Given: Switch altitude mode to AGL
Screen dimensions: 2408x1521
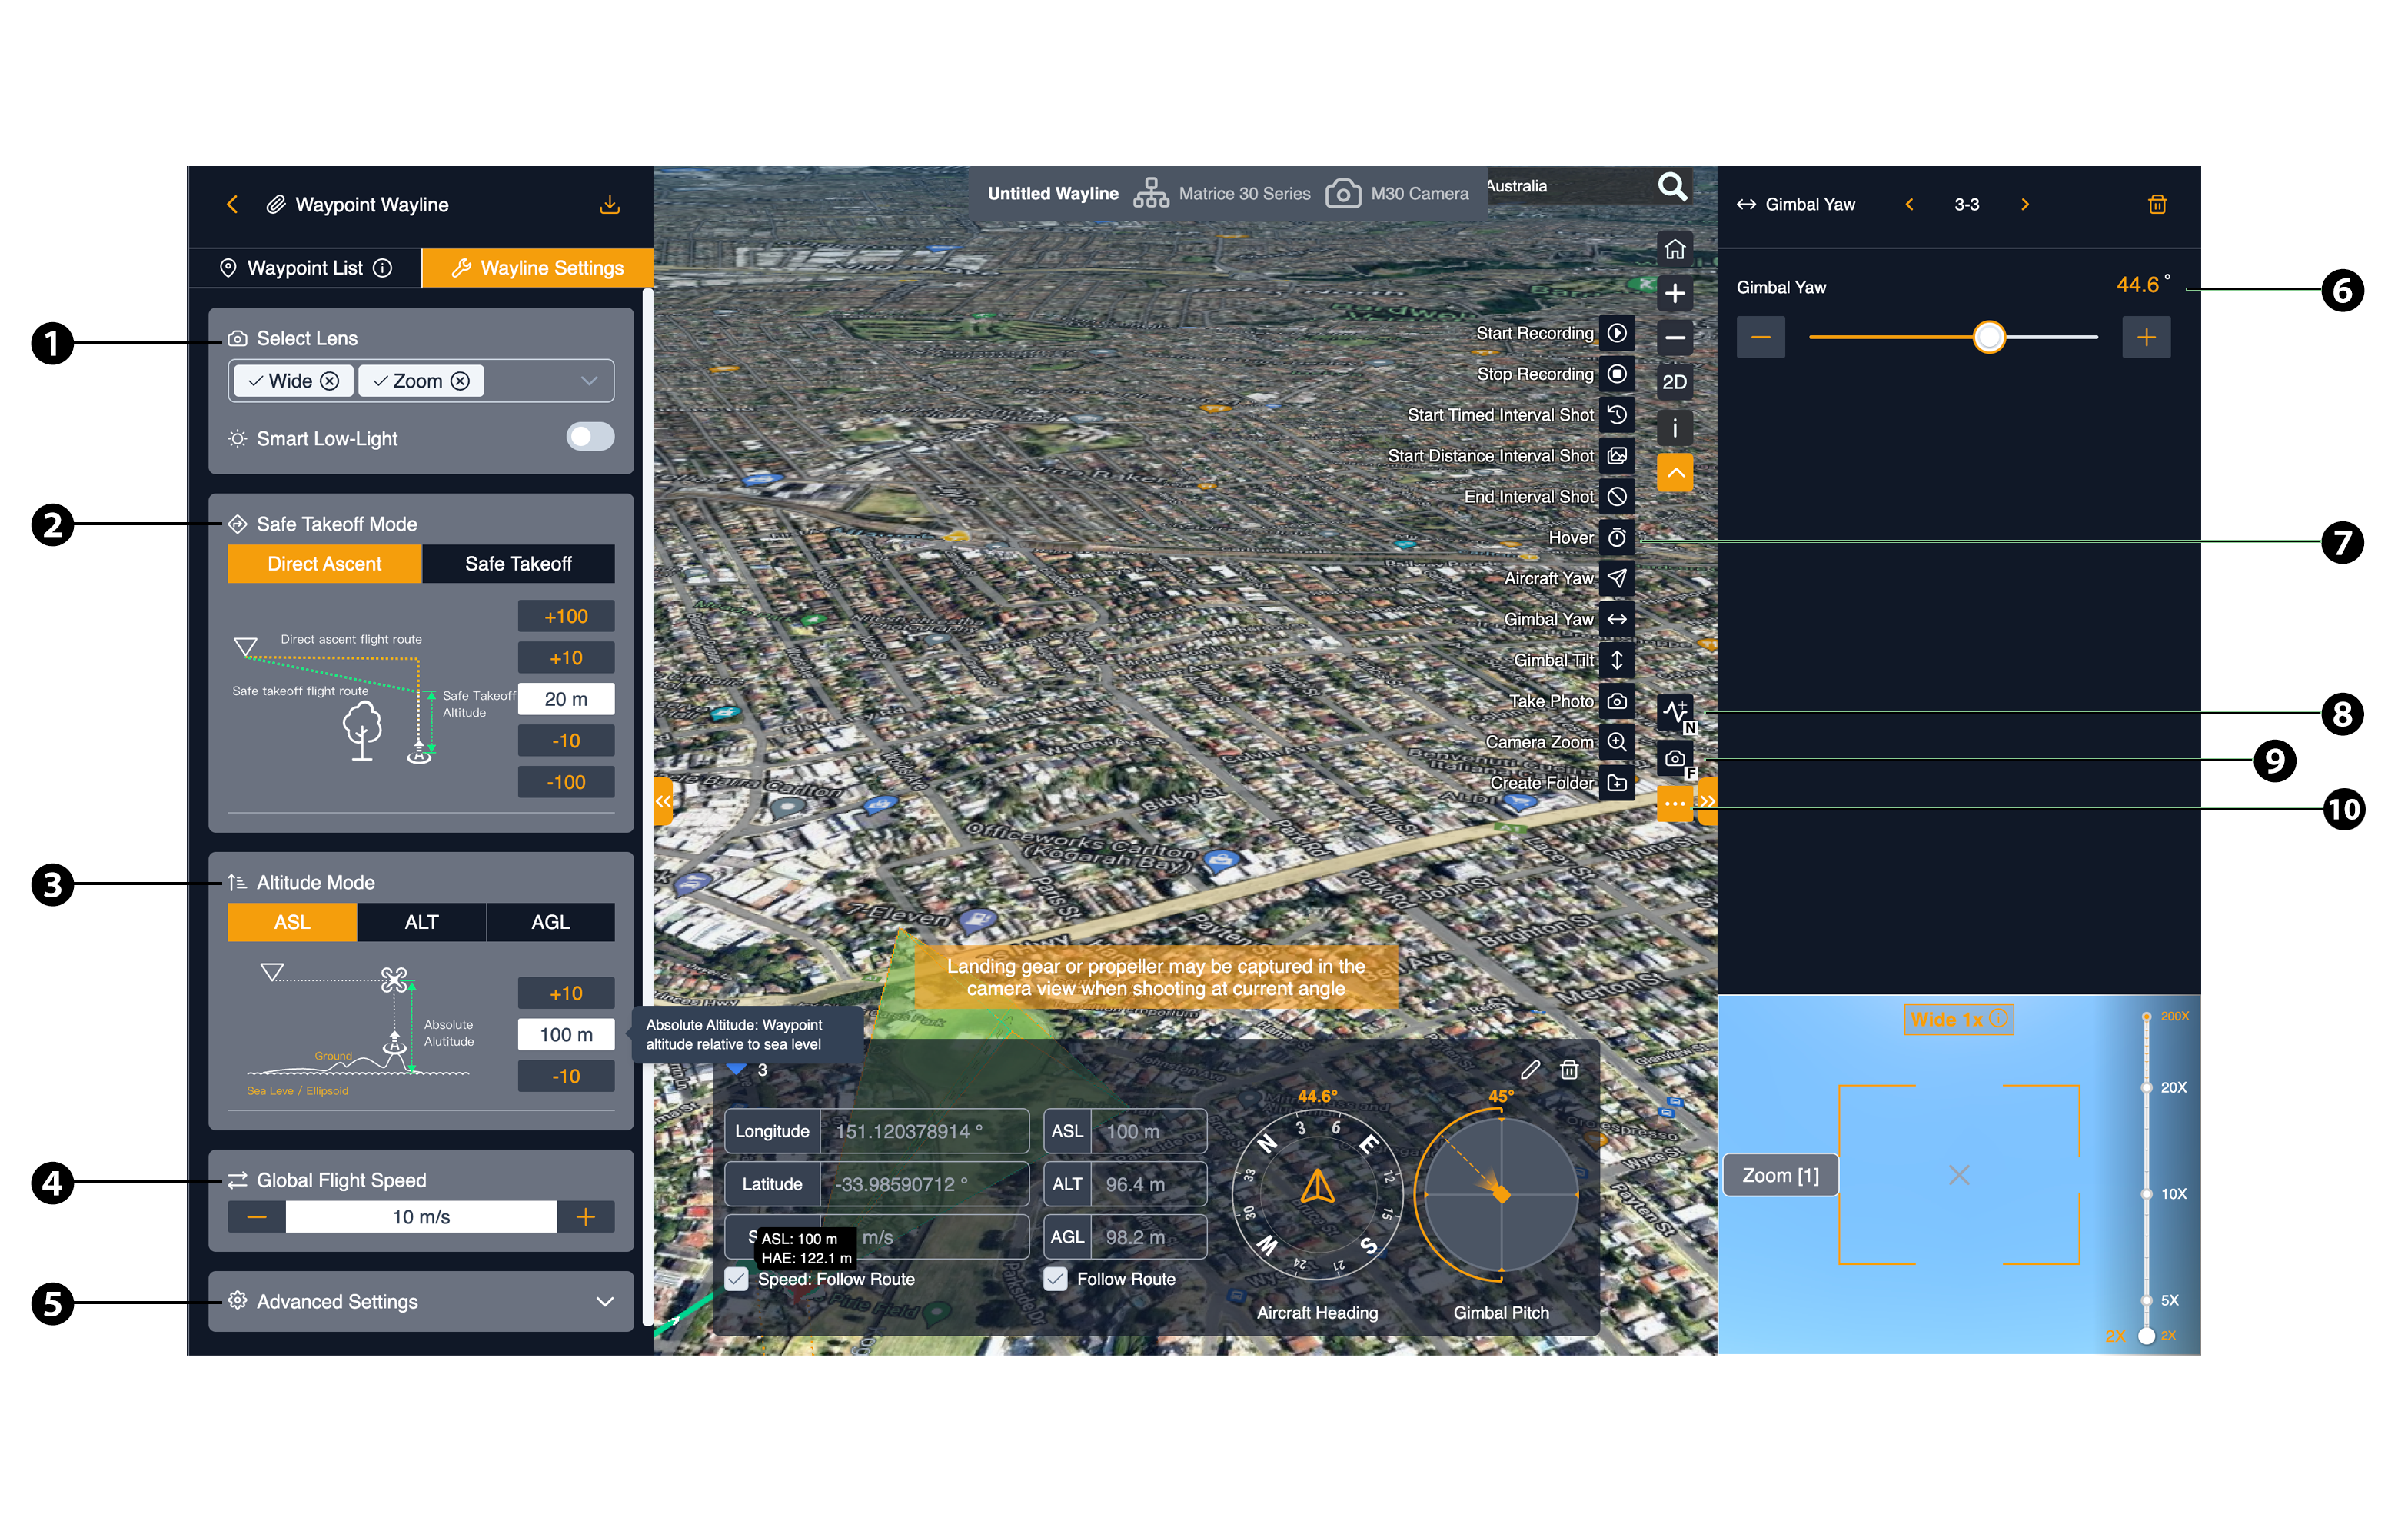Looking at the screenshot, I should tap(551, 921).
